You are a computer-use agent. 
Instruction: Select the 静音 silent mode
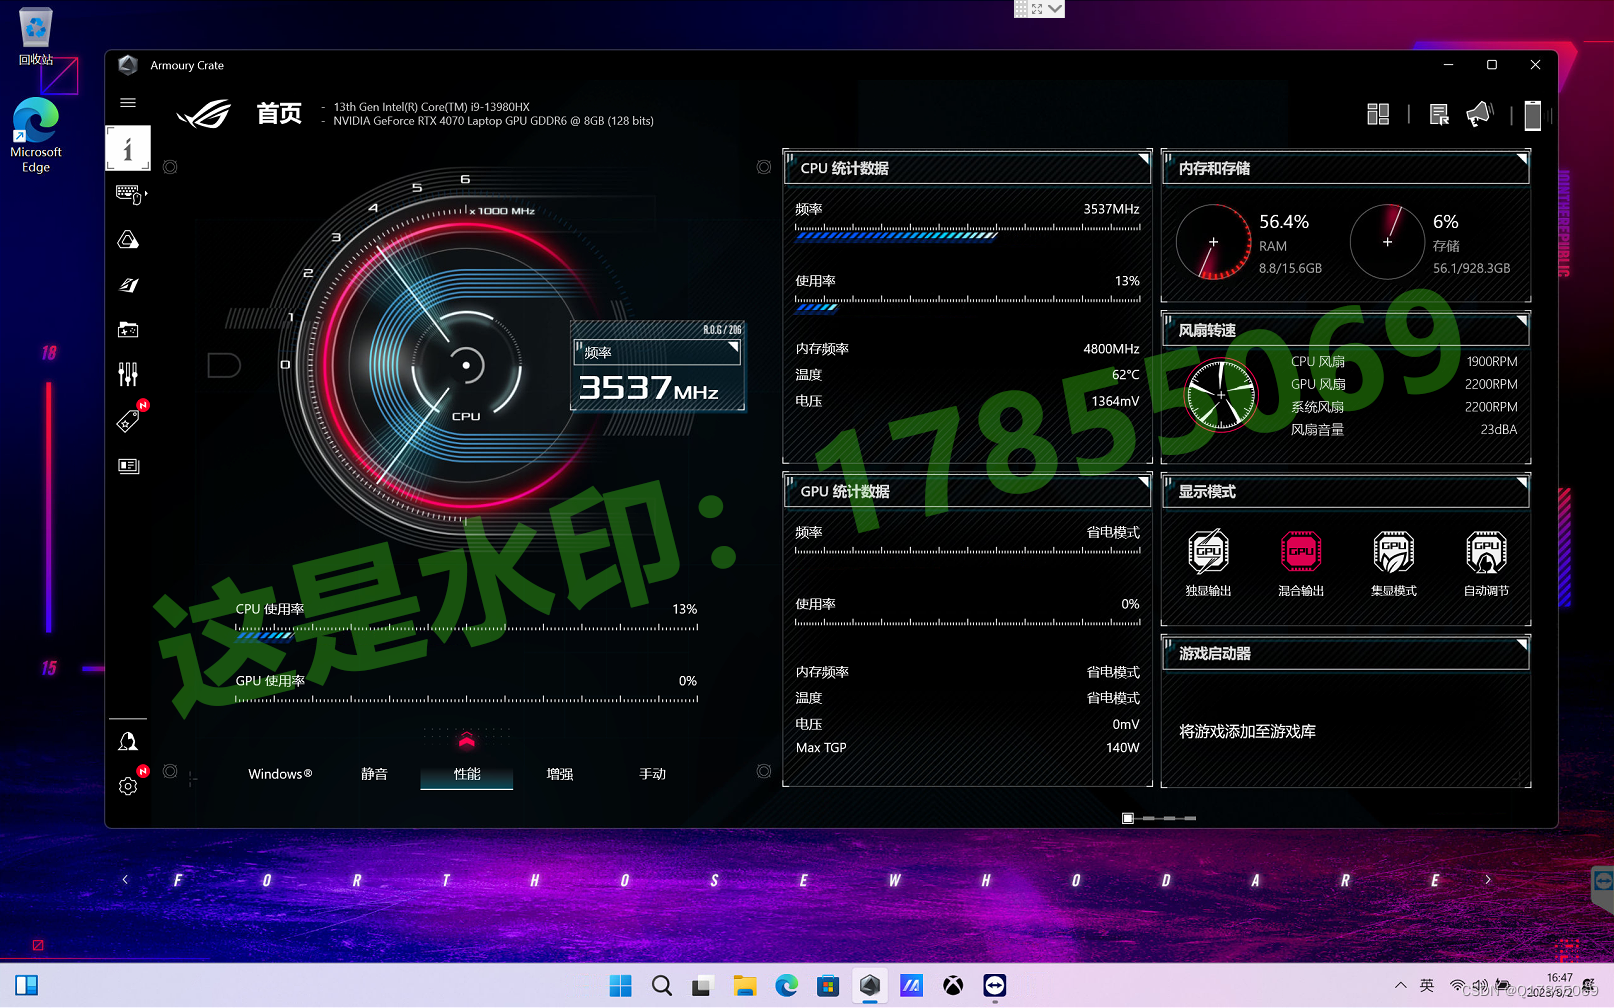tap(374, 774)
